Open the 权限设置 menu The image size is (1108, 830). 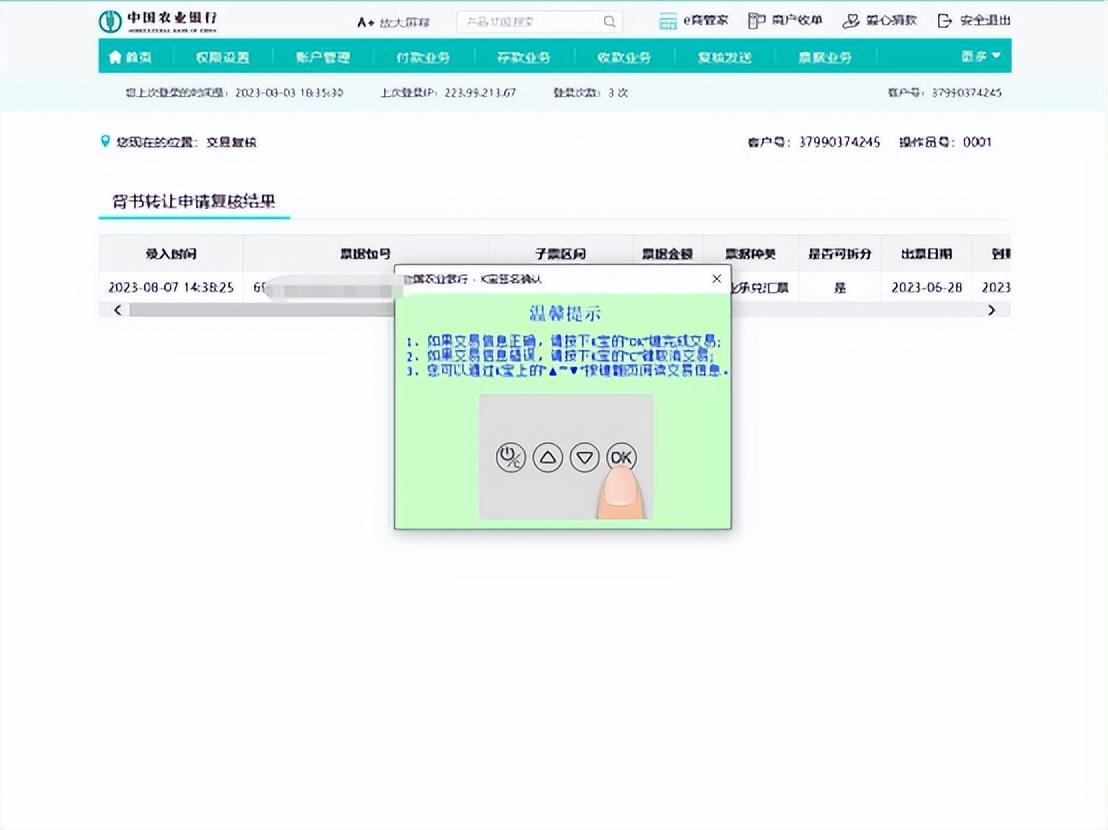[222, 57]
